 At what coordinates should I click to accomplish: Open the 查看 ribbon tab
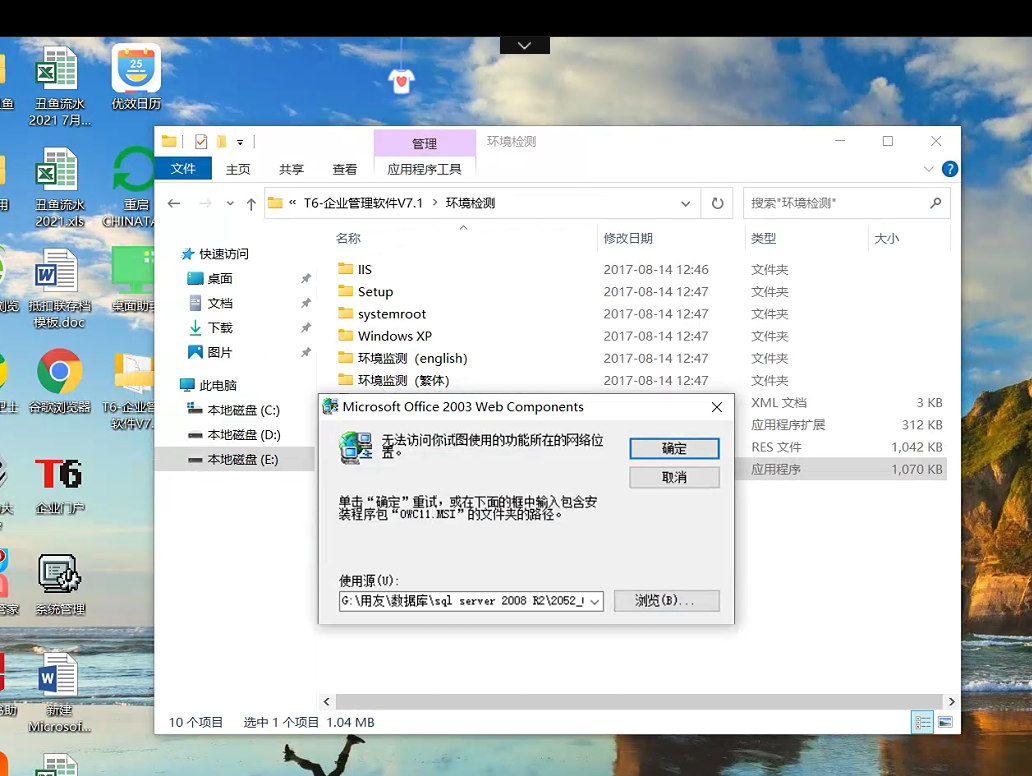point(345,169)
